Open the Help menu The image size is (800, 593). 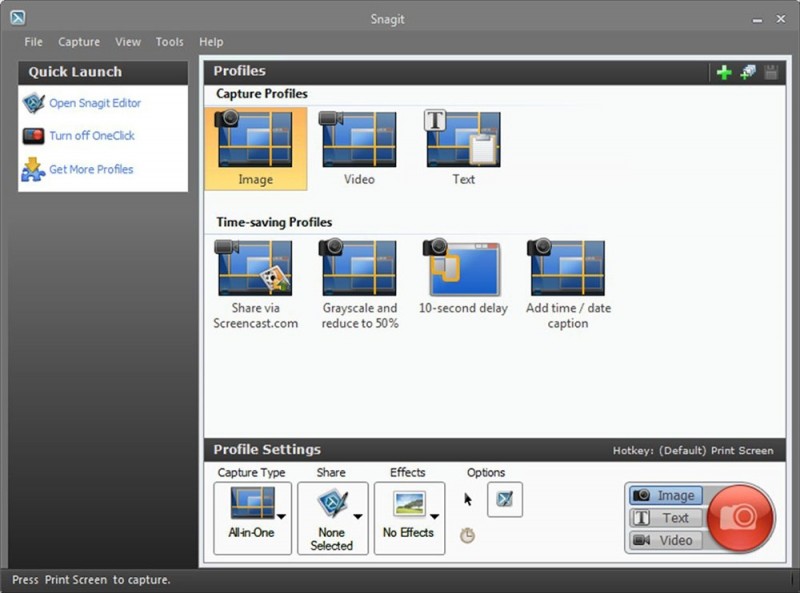[x=211, y=42]
